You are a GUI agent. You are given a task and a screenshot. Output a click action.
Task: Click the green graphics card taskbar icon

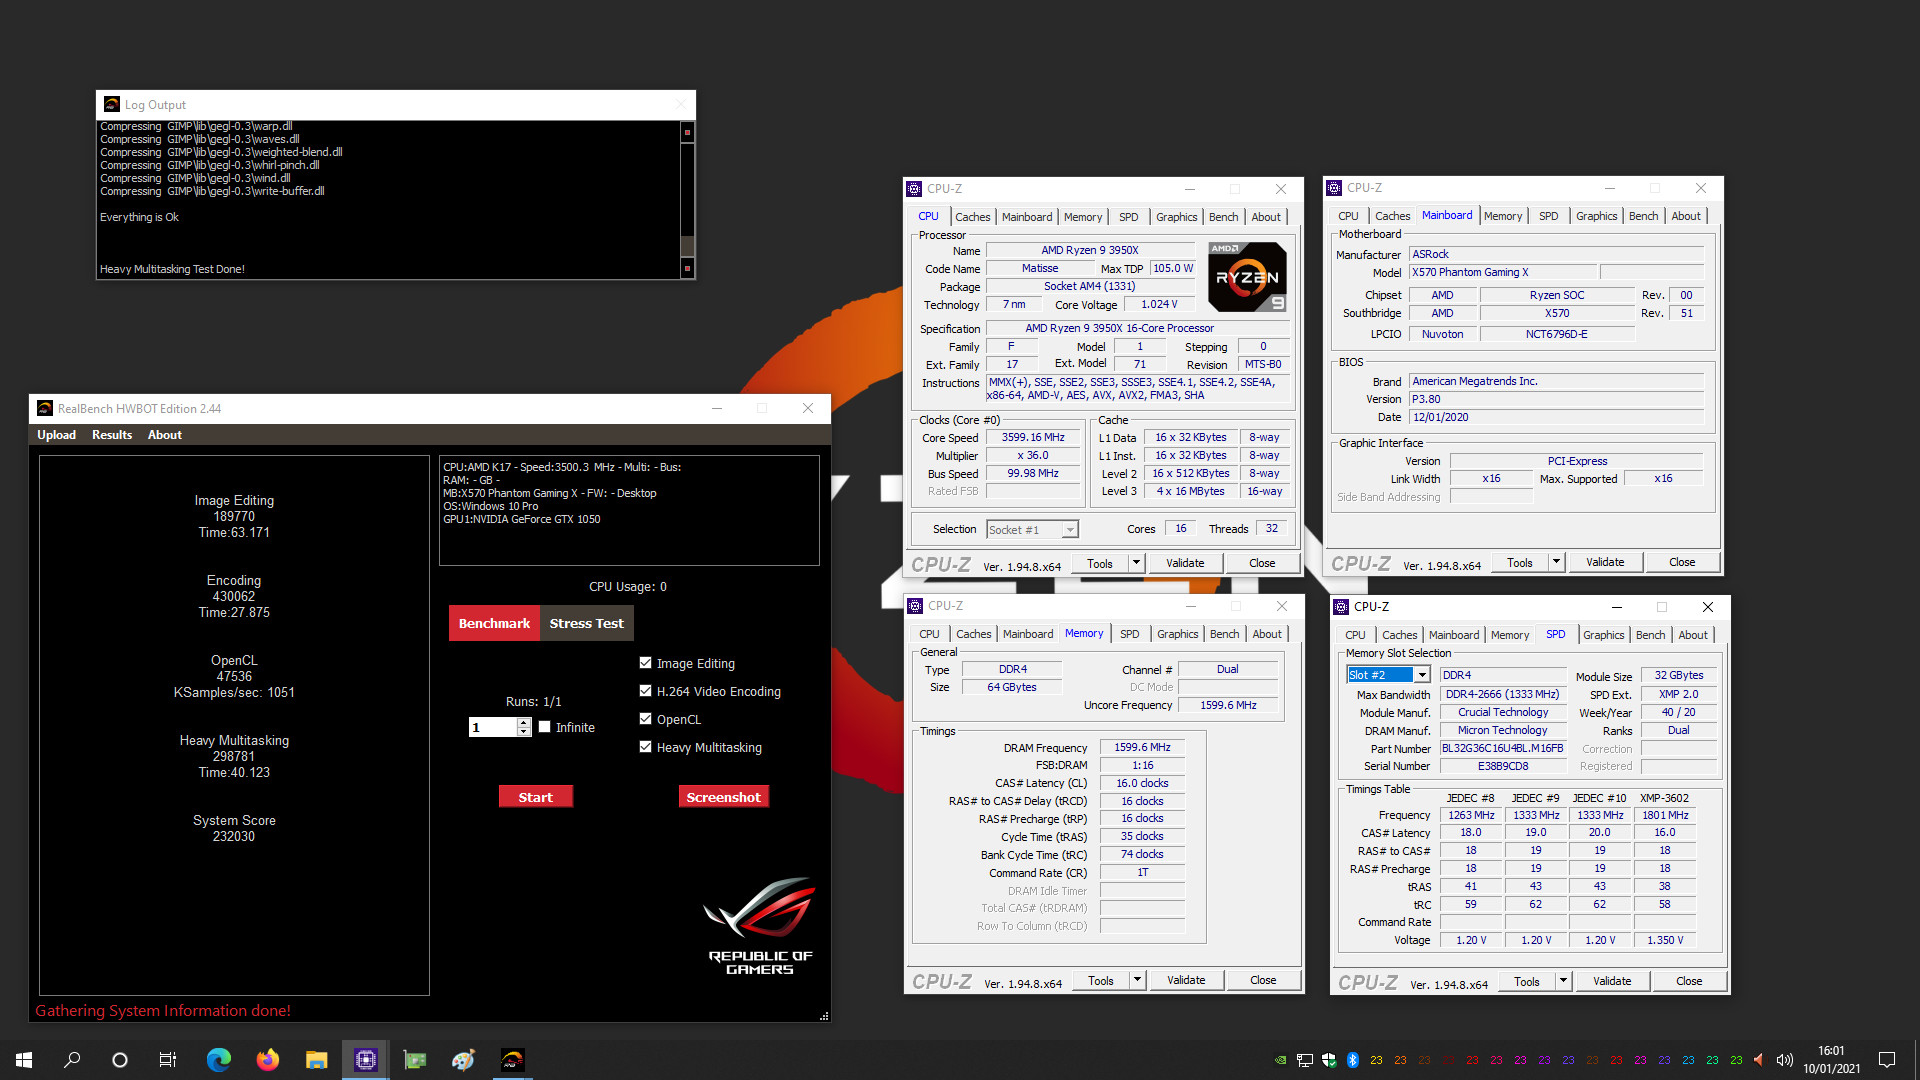414,1060
